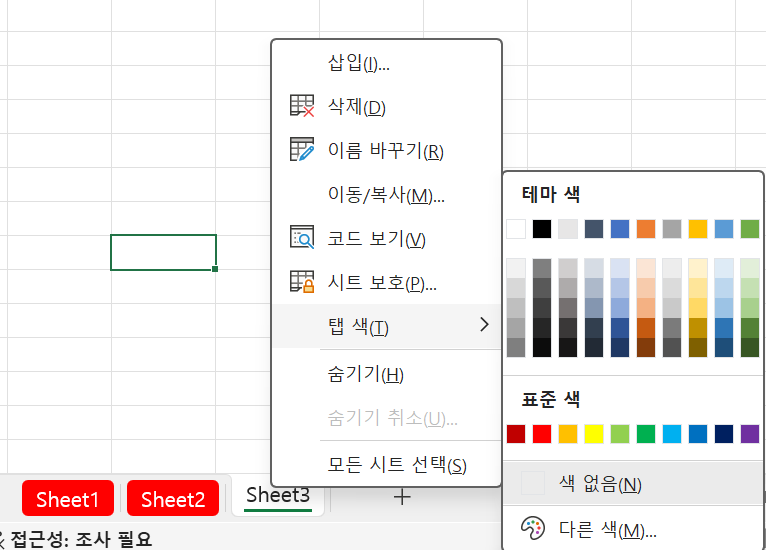Screen dimensions: 766x550
Task: Pick the purple standard color swatch
Action: point(750,434)
